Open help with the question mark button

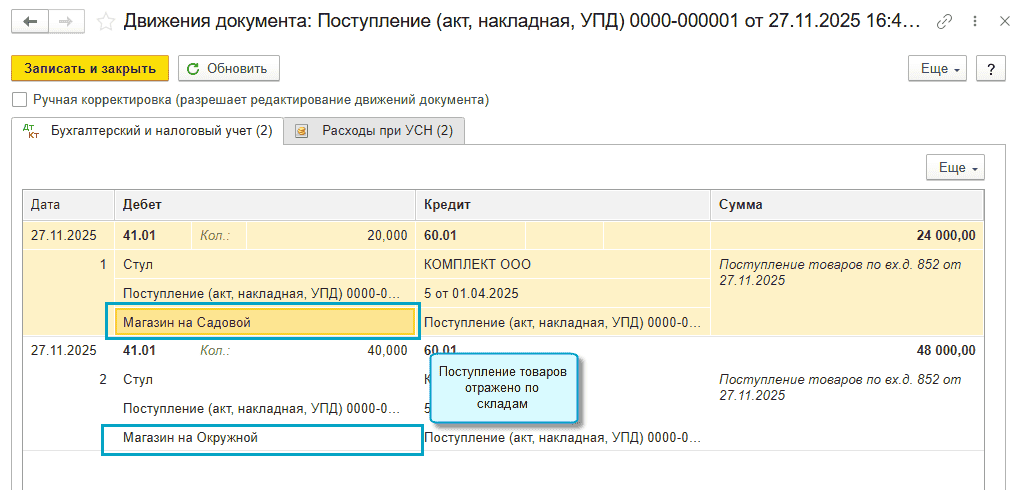[x=990, y=69]
